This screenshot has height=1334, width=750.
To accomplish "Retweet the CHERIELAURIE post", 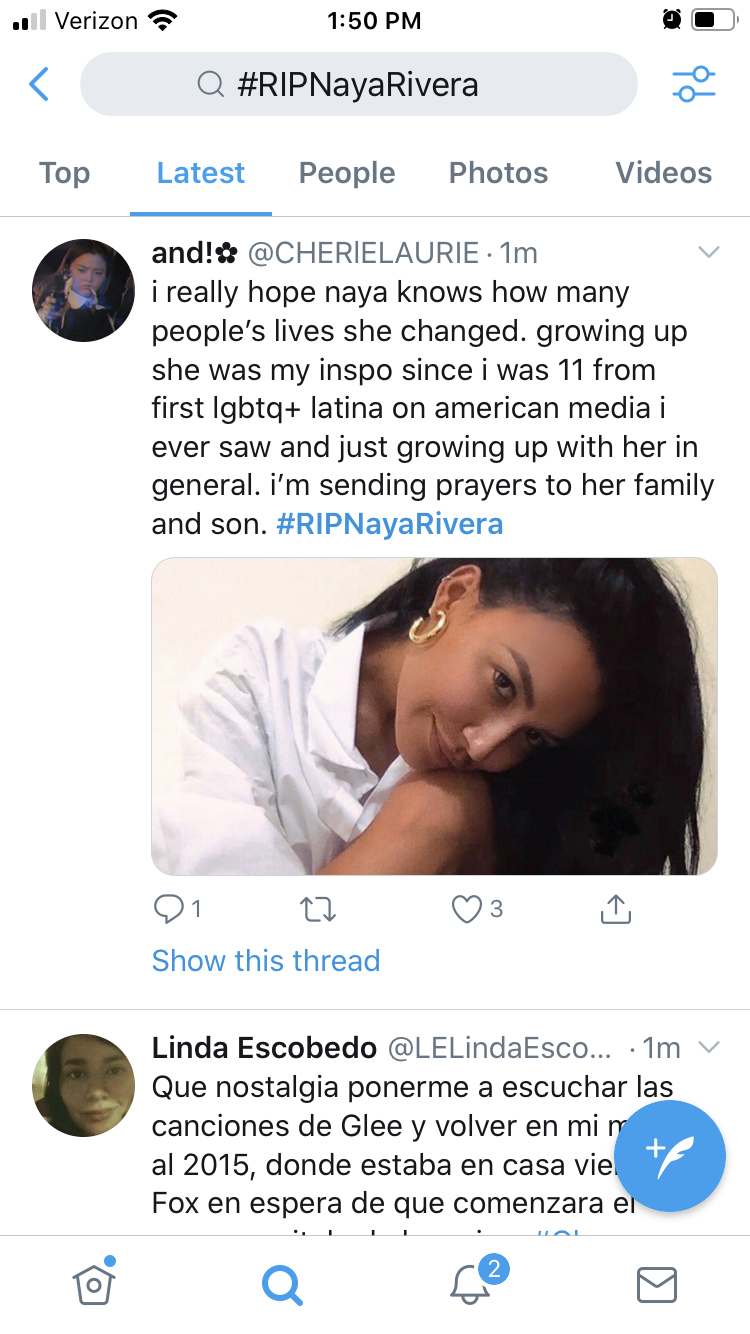I will 318,909.
